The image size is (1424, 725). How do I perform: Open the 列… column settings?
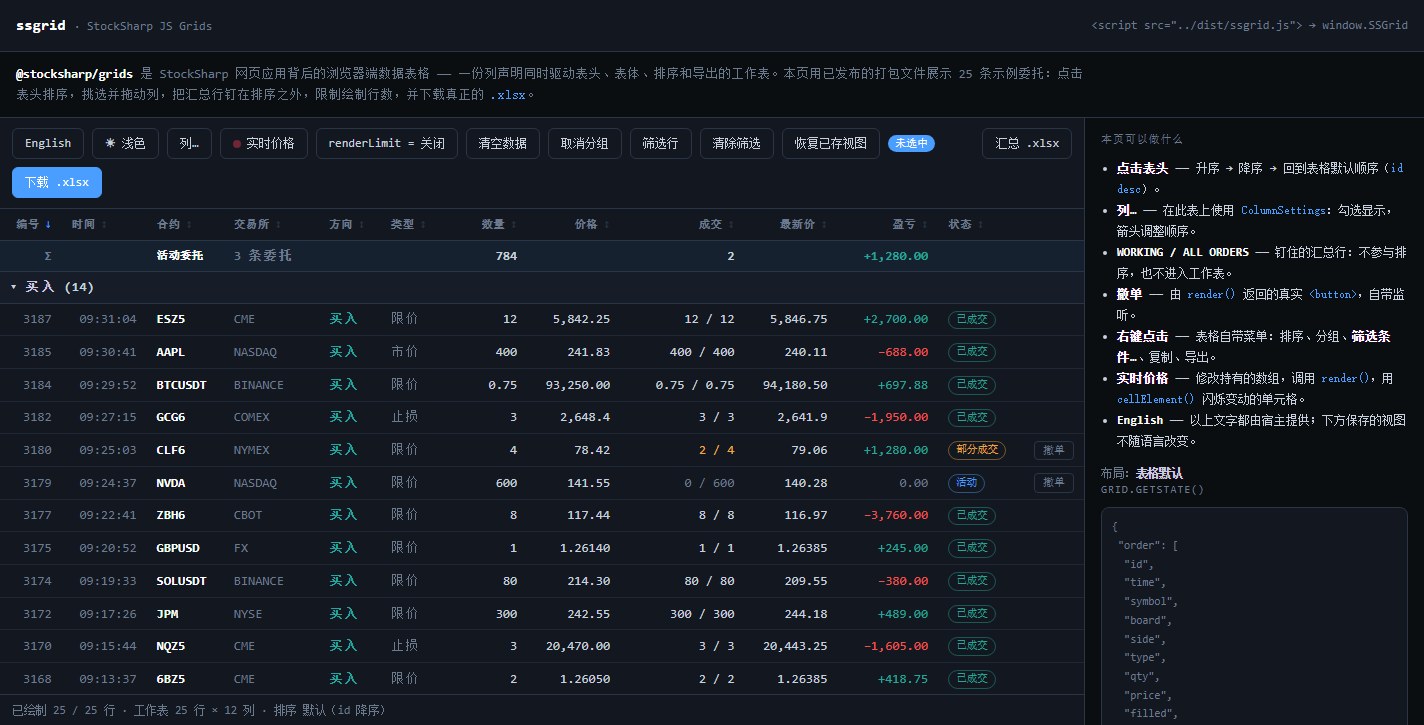[x=189, y=143]
